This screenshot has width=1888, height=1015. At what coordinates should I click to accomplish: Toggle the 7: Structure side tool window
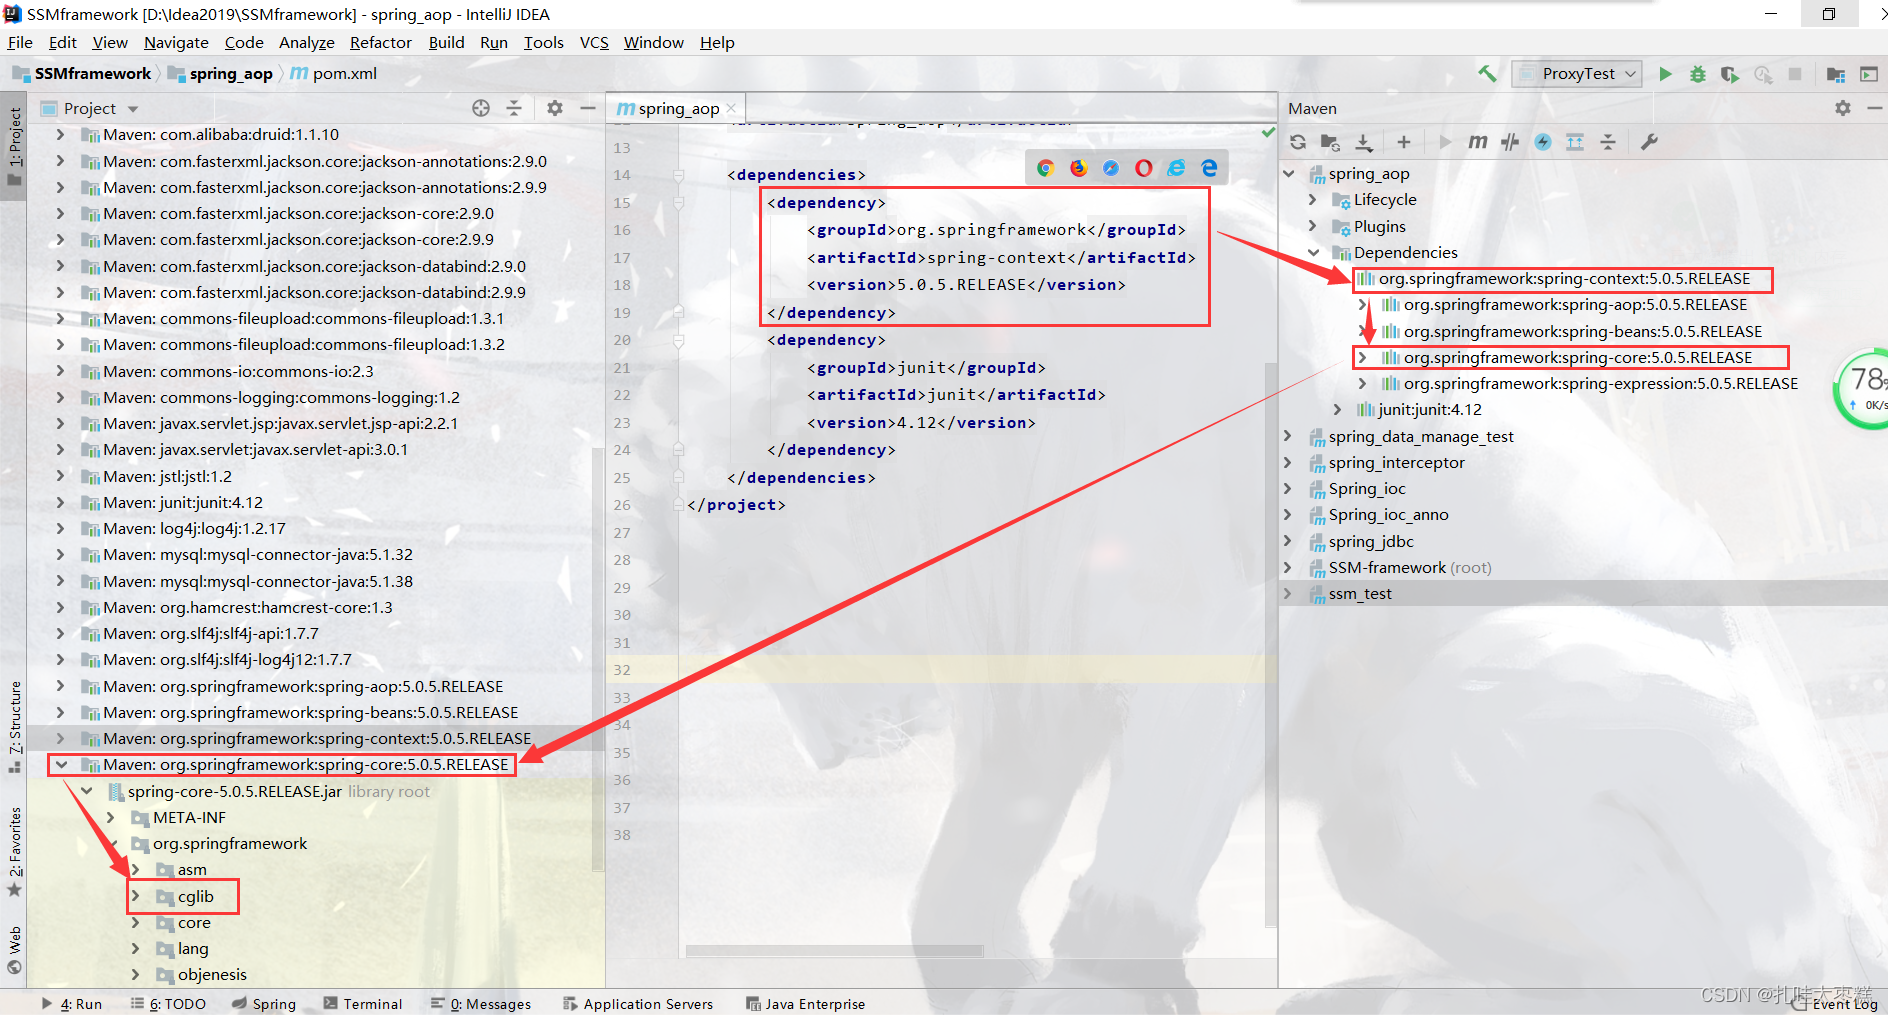click(x=14, y=727)
